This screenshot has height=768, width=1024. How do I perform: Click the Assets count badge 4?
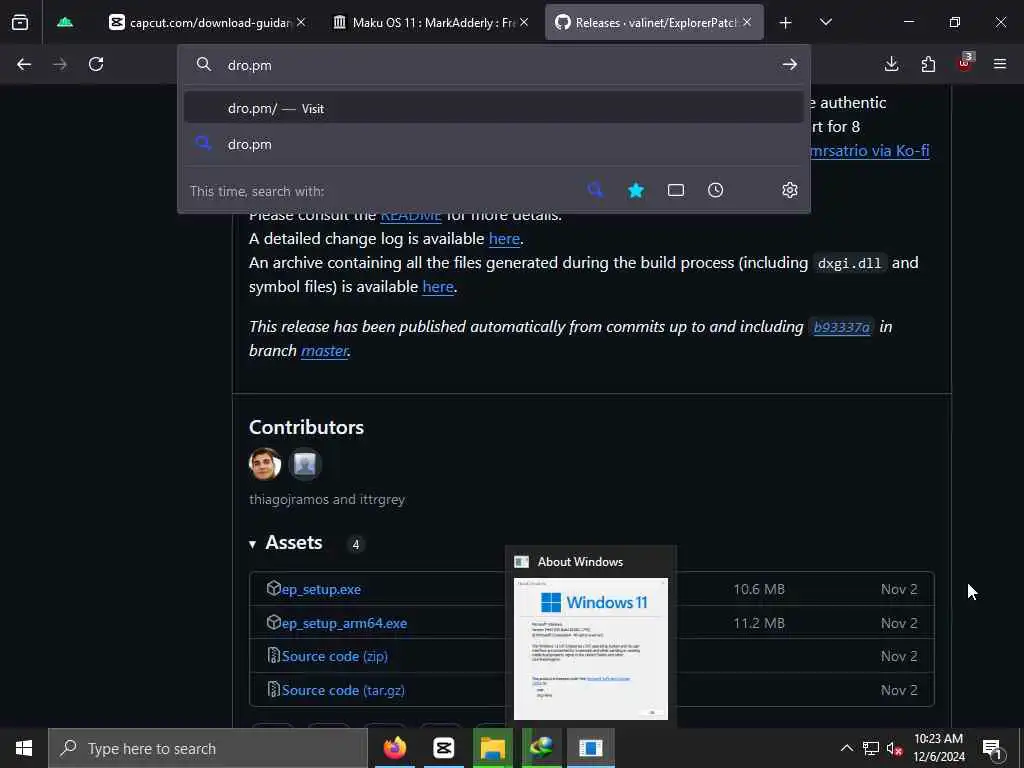click(x=355, y=544)
